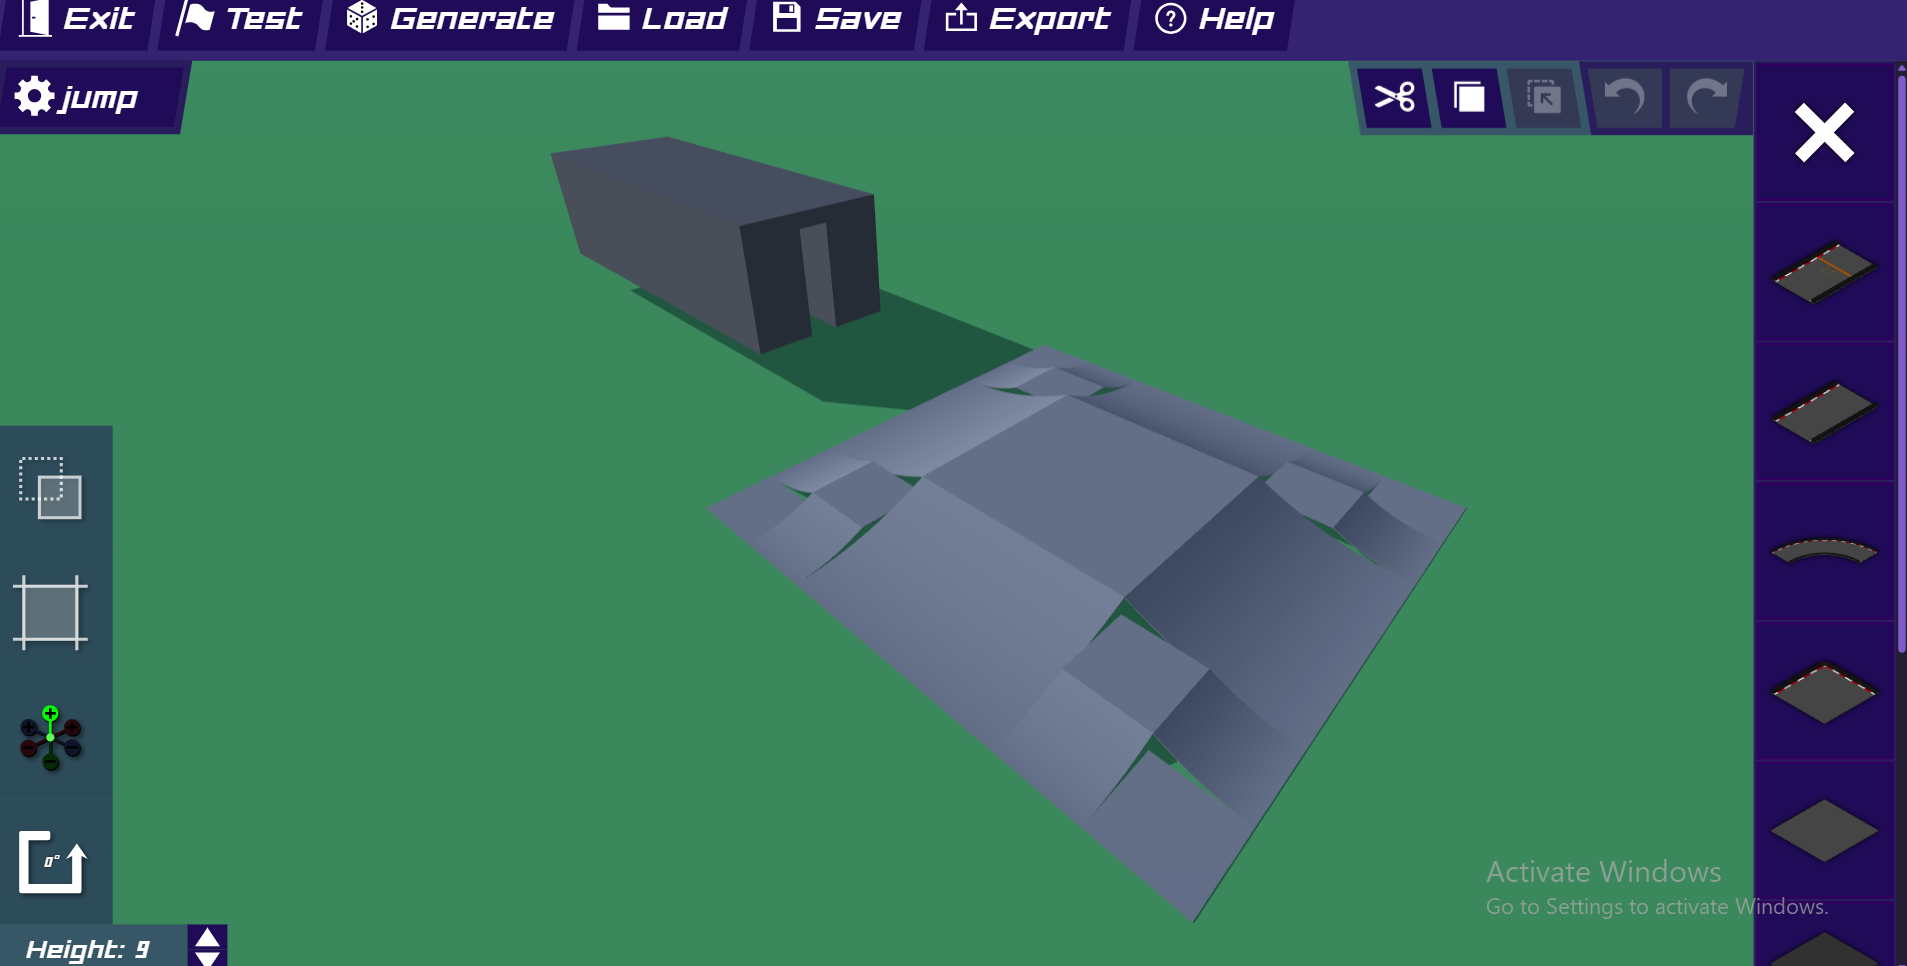Click the Cut scissors icon
1907x966 pixels.
1394,97
